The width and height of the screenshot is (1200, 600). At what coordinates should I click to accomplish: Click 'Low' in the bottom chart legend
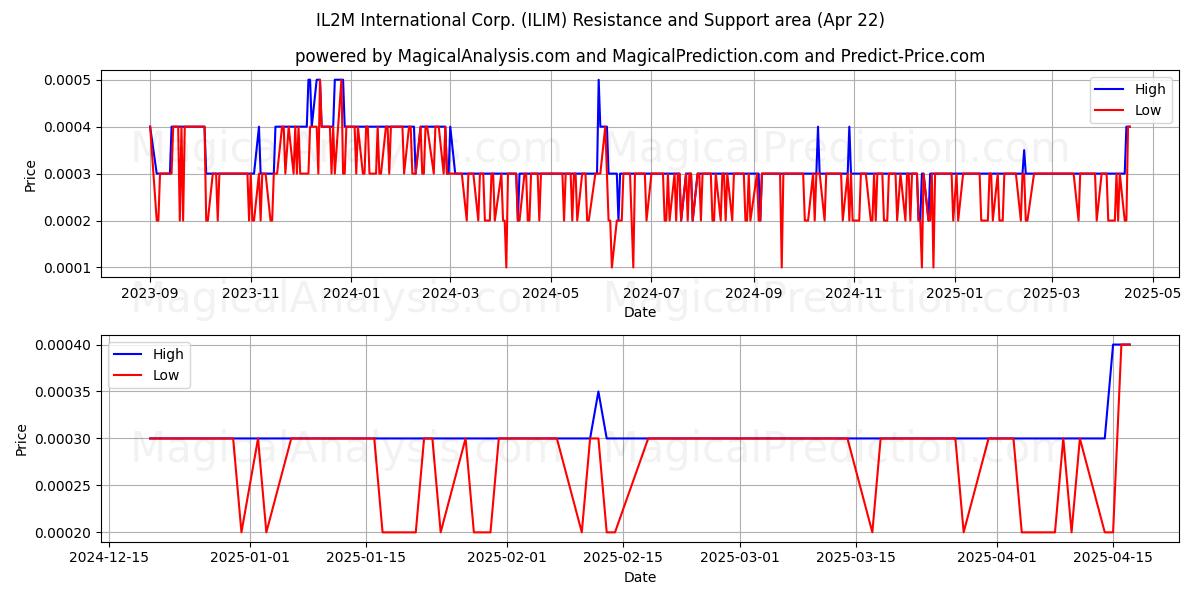pyautogui.click(x=166, y=375)
